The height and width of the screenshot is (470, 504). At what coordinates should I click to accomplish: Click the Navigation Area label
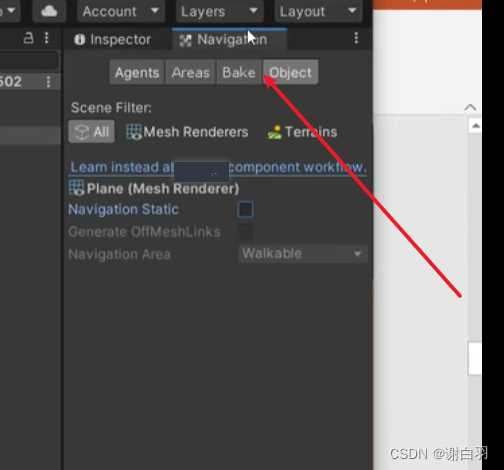coord(119,254)
